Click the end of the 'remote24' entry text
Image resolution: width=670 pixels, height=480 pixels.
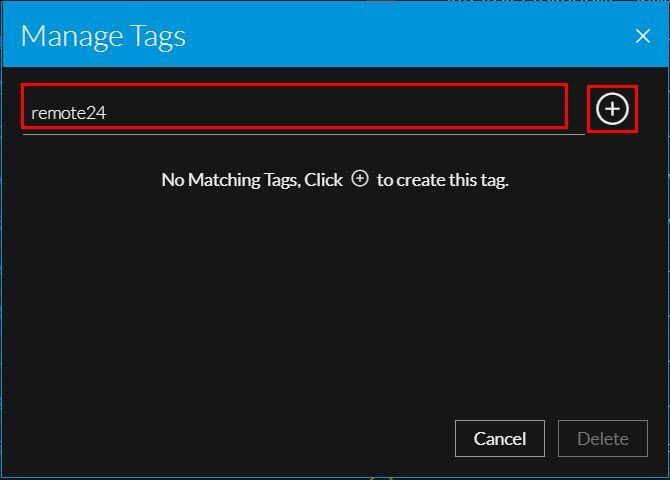(x=106, y=113)
